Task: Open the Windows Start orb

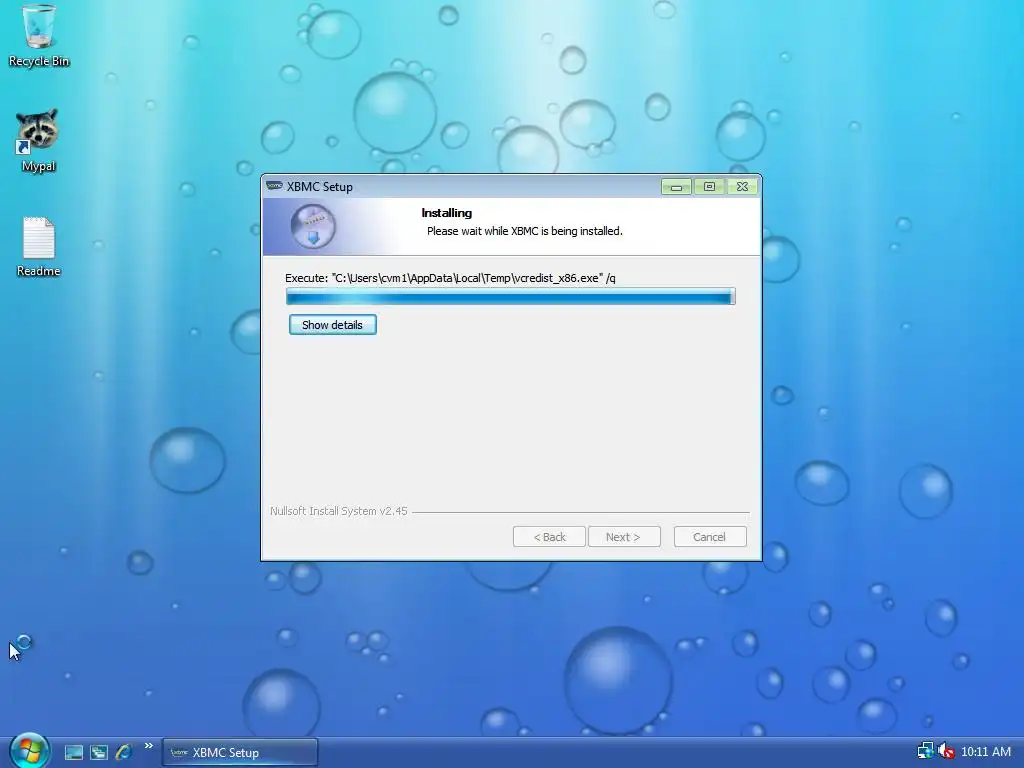Action: [29, 751]
